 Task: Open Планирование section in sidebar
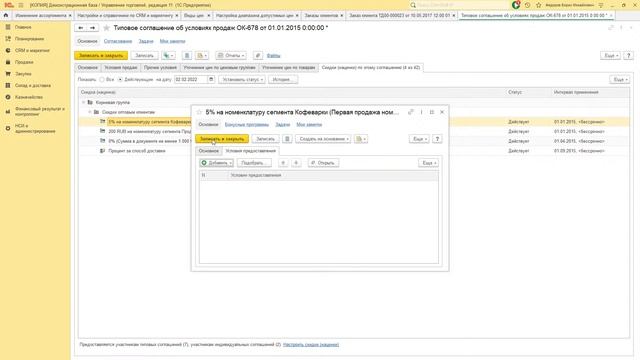pos(29,39)
